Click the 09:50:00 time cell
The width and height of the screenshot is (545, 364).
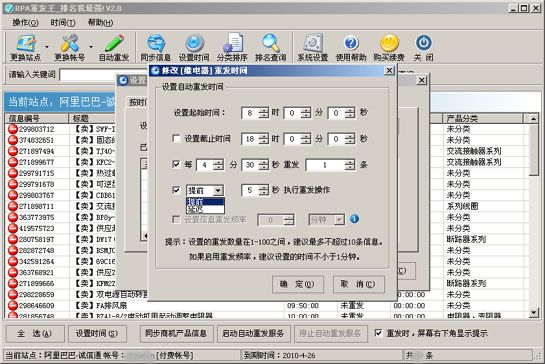pos(302,306)
